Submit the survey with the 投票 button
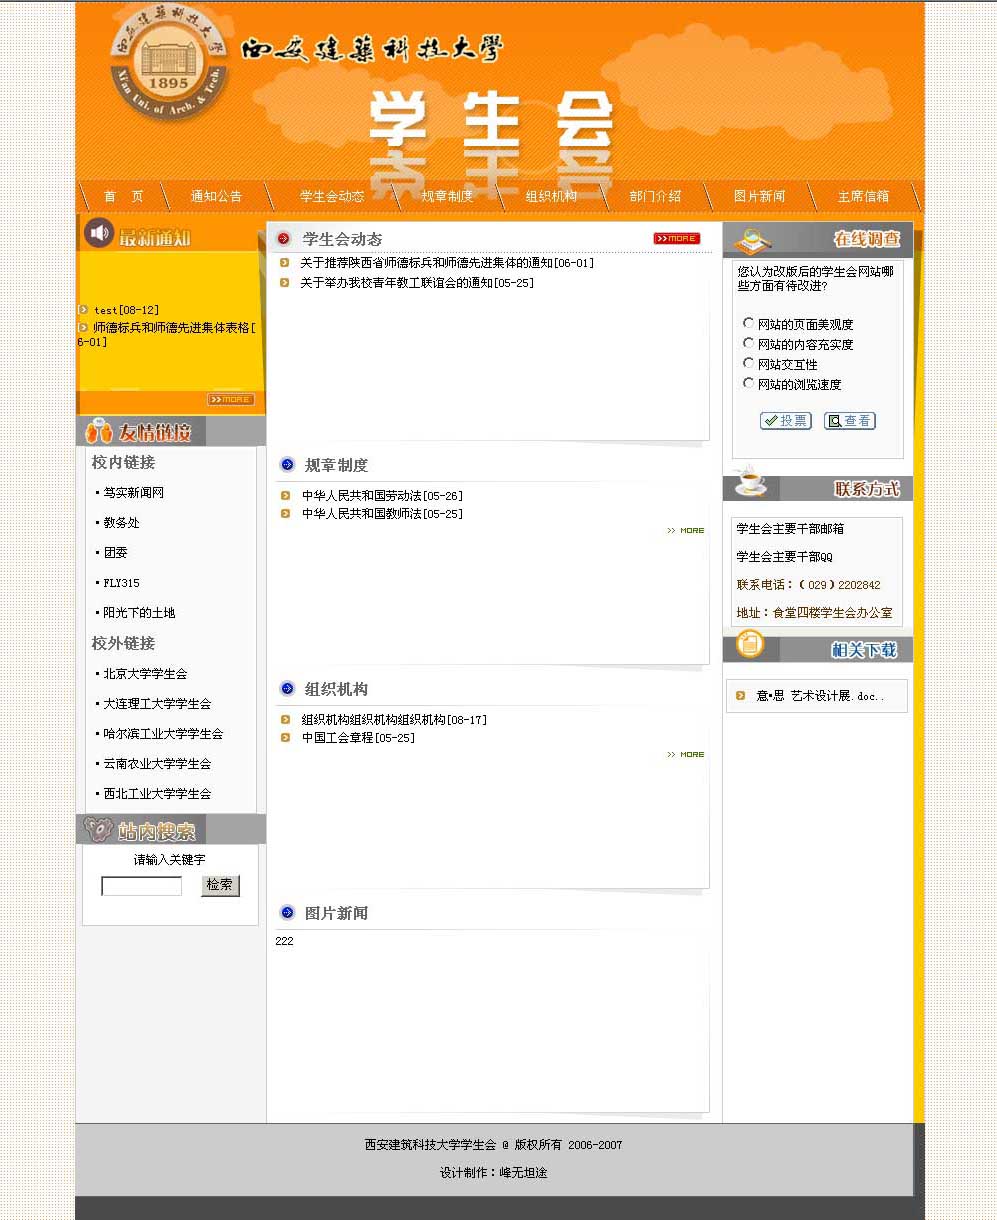Screen dimensions: 997x1220 [x=785, y=421]
